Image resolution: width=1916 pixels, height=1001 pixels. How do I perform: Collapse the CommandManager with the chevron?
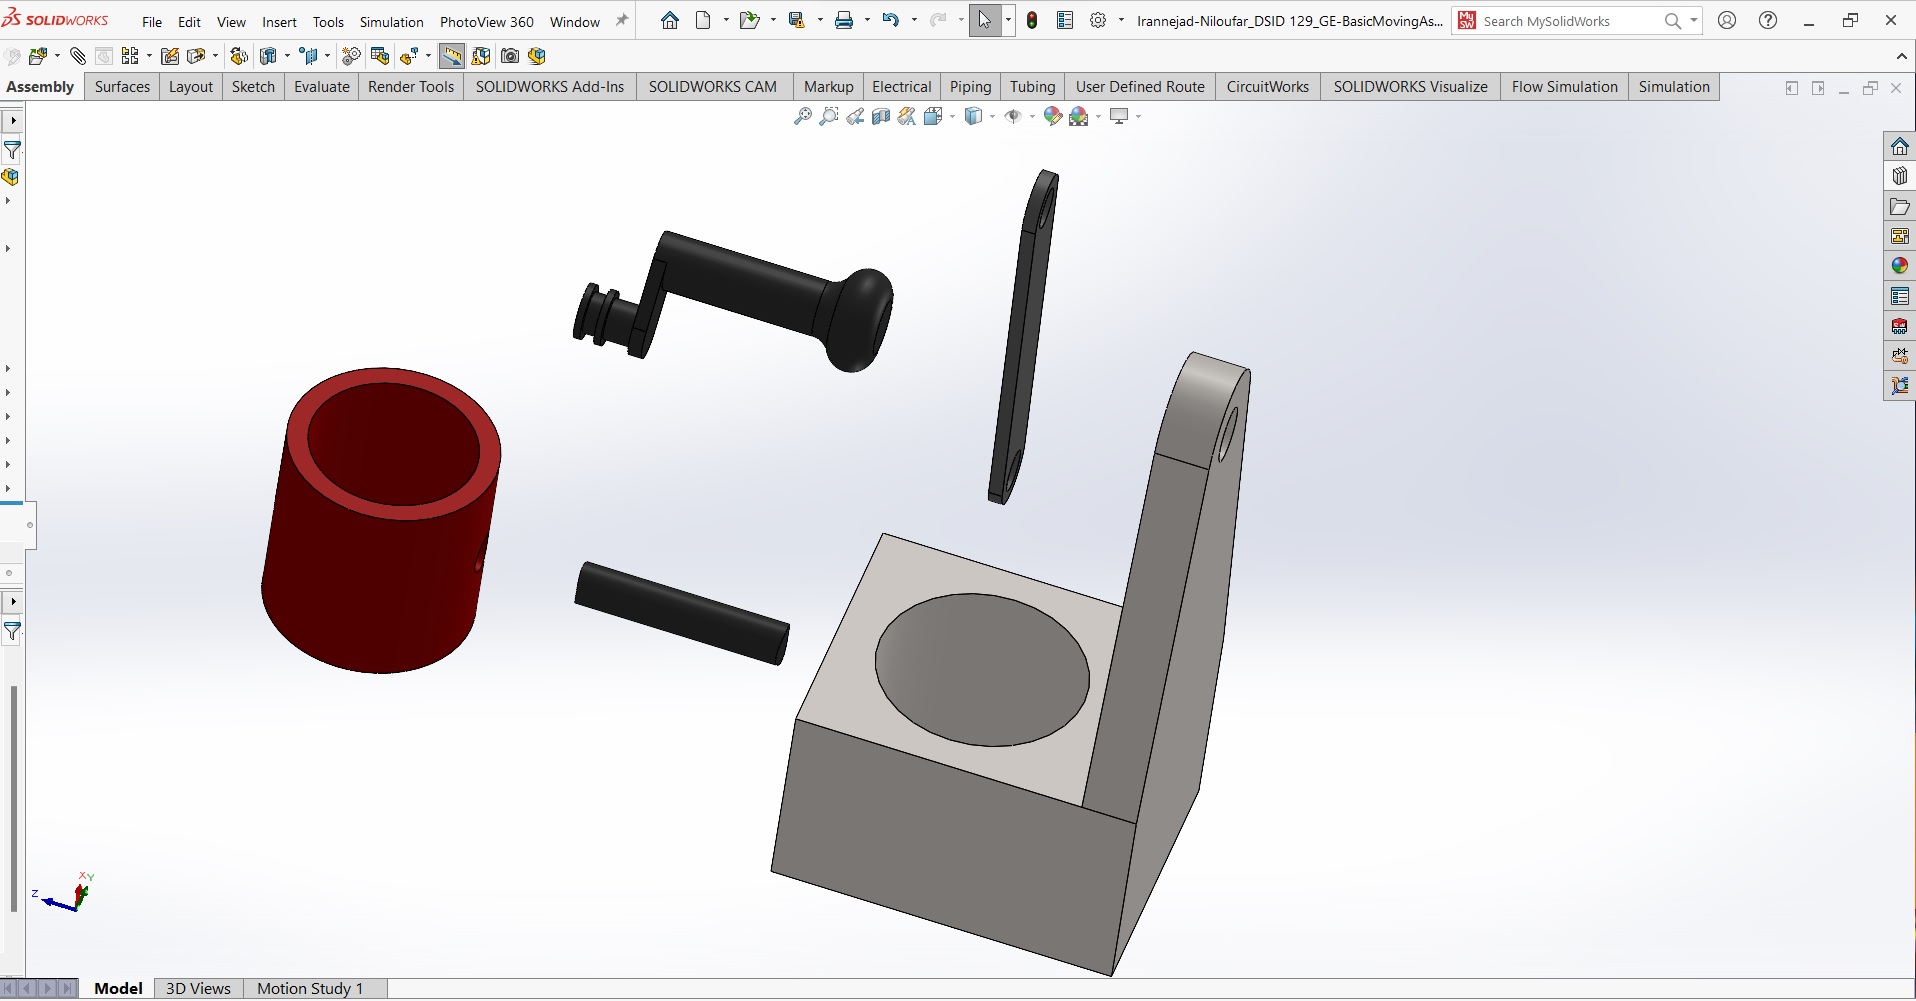(x=1901, y=56)
